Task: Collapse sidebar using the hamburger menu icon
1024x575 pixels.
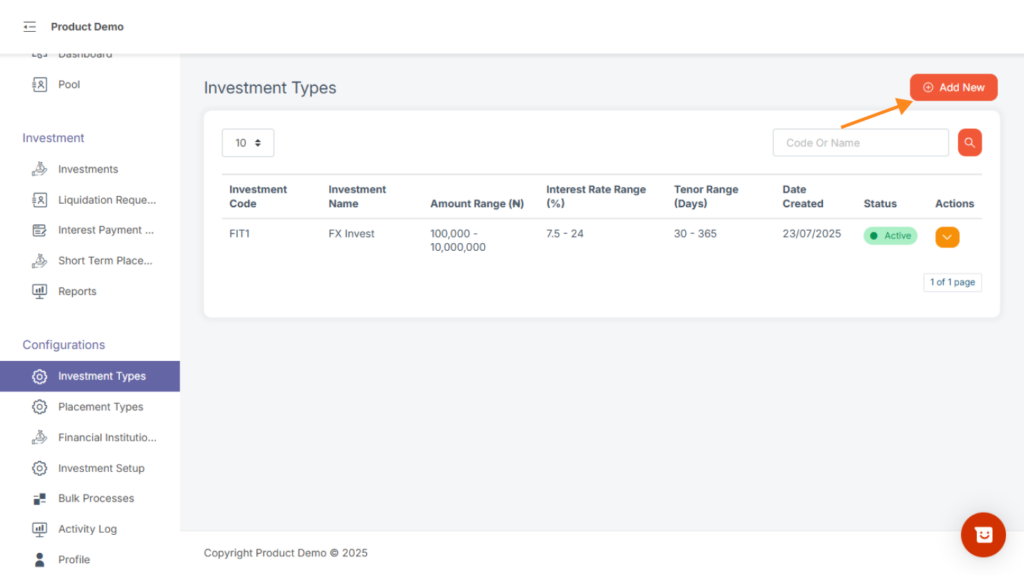Action: pyautogui.click(x=29, y=27)
